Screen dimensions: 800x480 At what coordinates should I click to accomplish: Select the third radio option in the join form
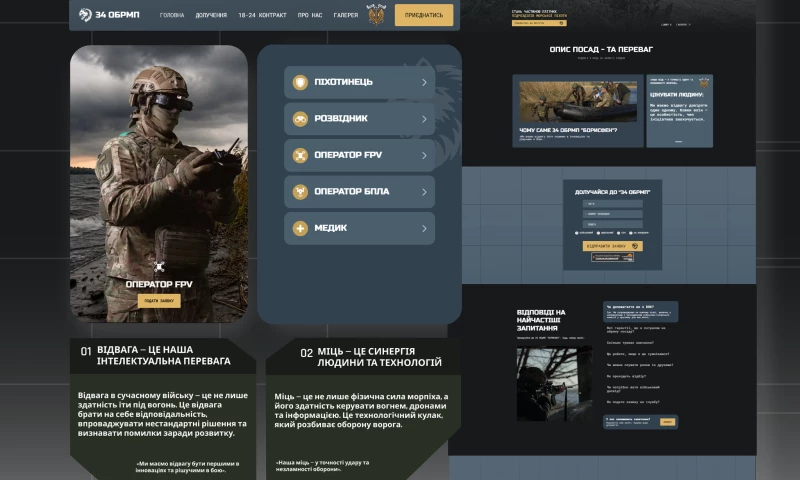618,233
